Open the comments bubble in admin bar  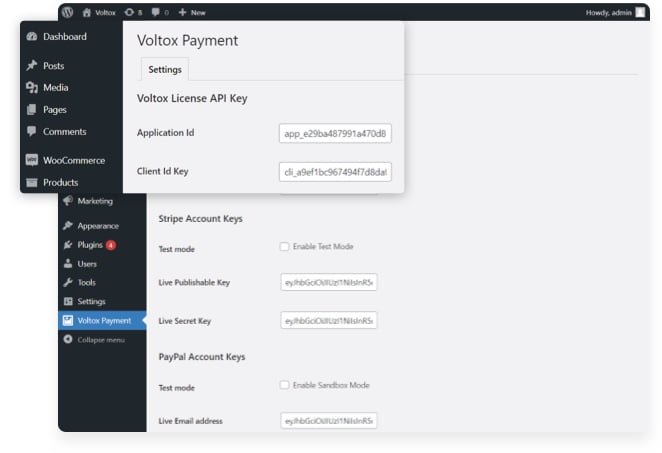[x=155, y=12]
